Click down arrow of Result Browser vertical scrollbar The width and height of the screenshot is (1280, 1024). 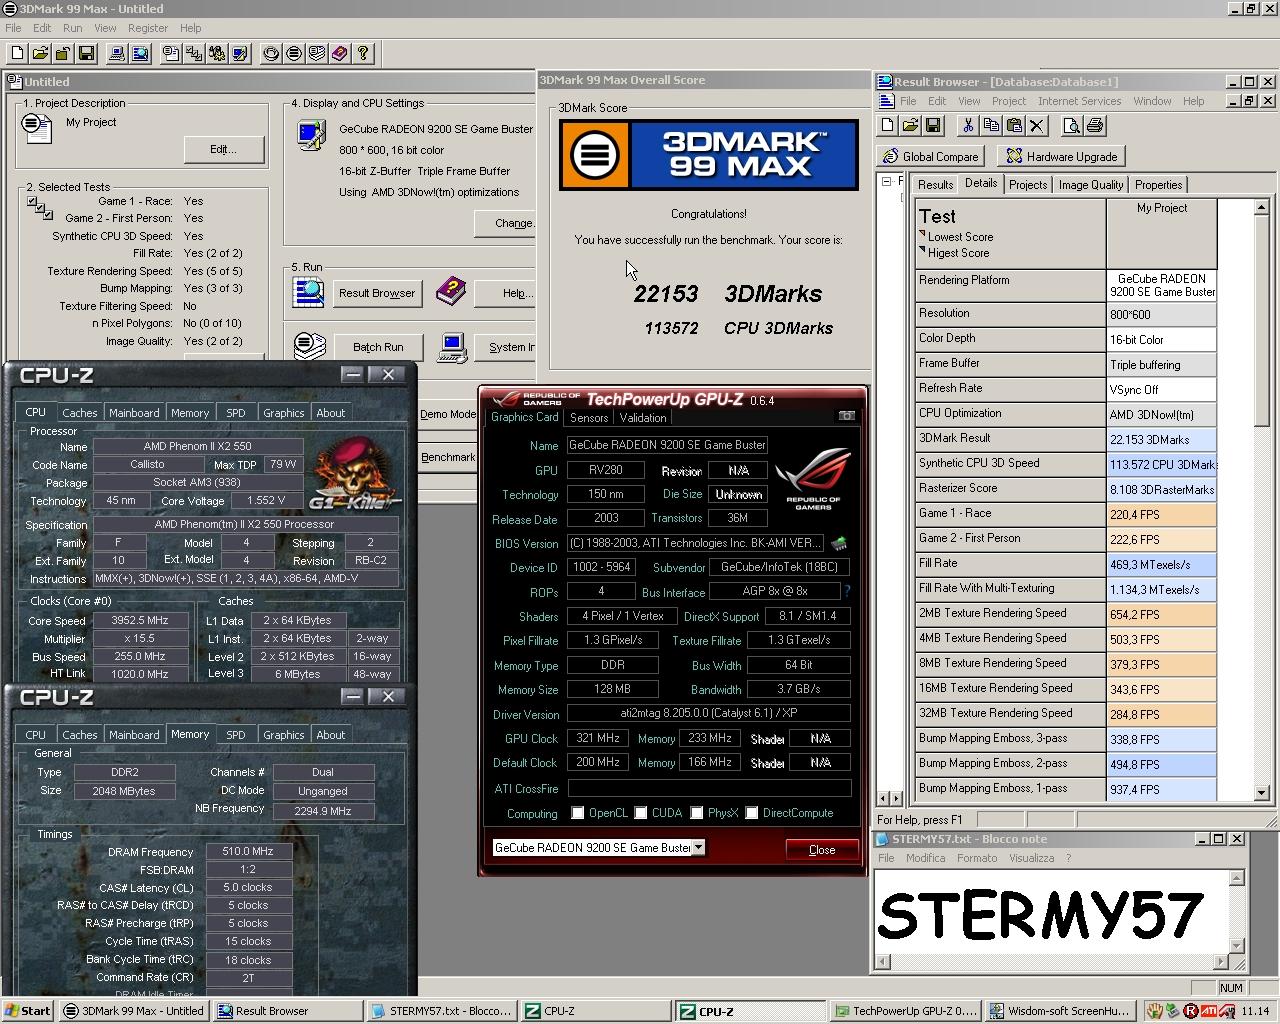[x=1261, y=793]
